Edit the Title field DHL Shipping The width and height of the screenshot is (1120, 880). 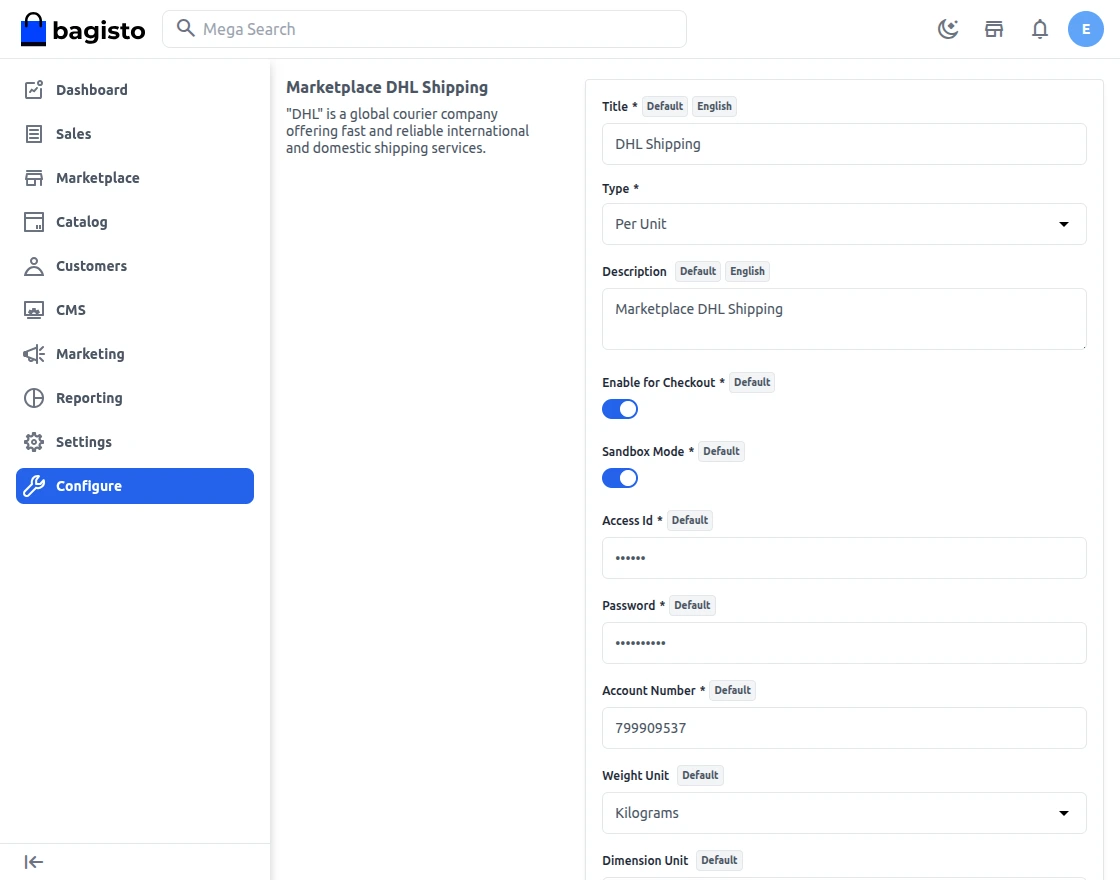pos(844,144)
